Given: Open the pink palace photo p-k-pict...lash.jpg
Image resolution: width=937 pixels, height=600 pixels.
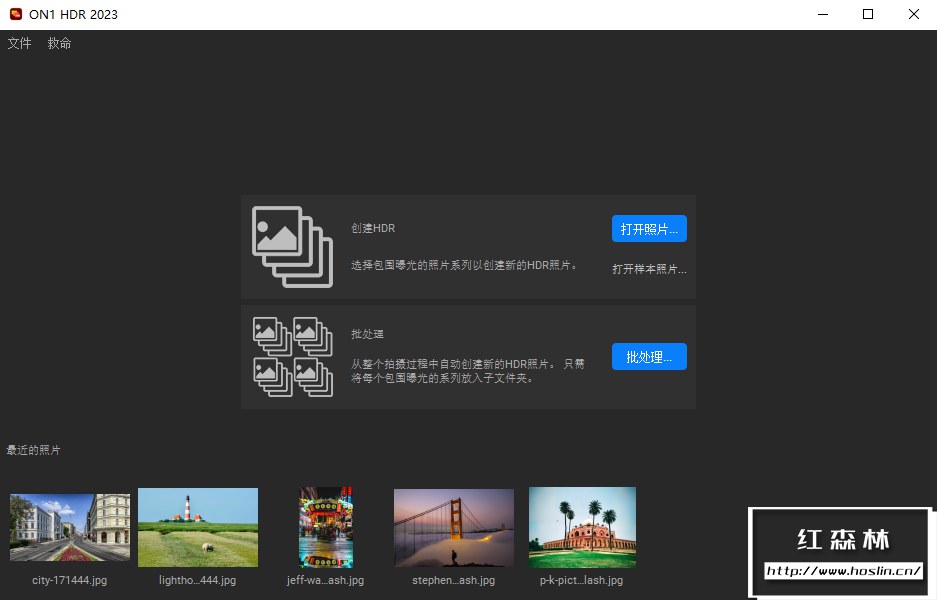Looking at the screenshot, I should (x=581, y=526).
